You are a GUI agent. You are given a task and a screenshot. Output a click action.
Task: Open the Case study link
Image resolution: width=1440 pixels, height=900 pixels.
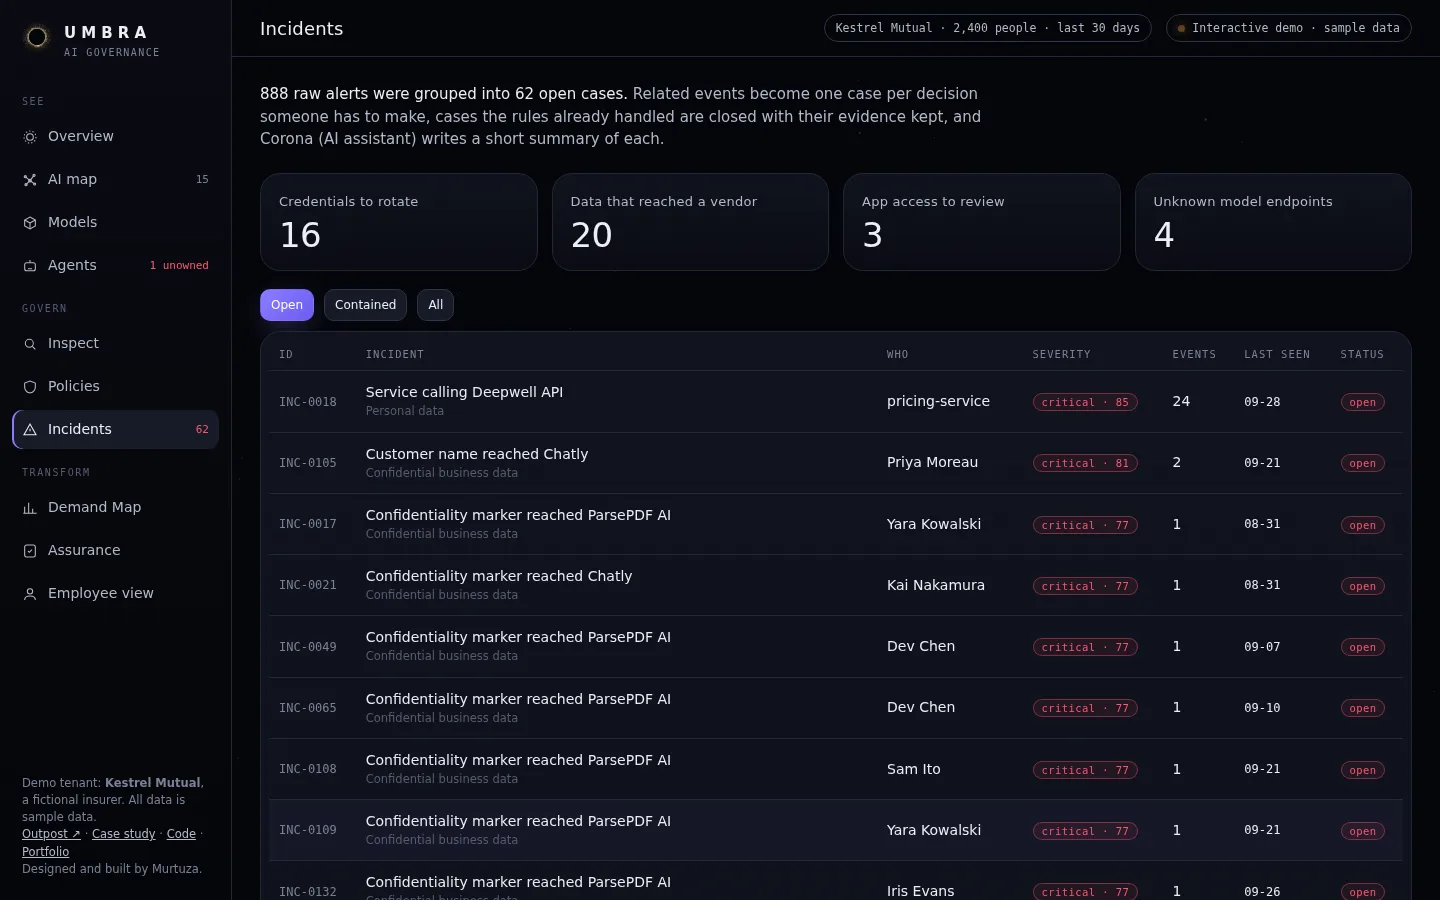[124, 834]
